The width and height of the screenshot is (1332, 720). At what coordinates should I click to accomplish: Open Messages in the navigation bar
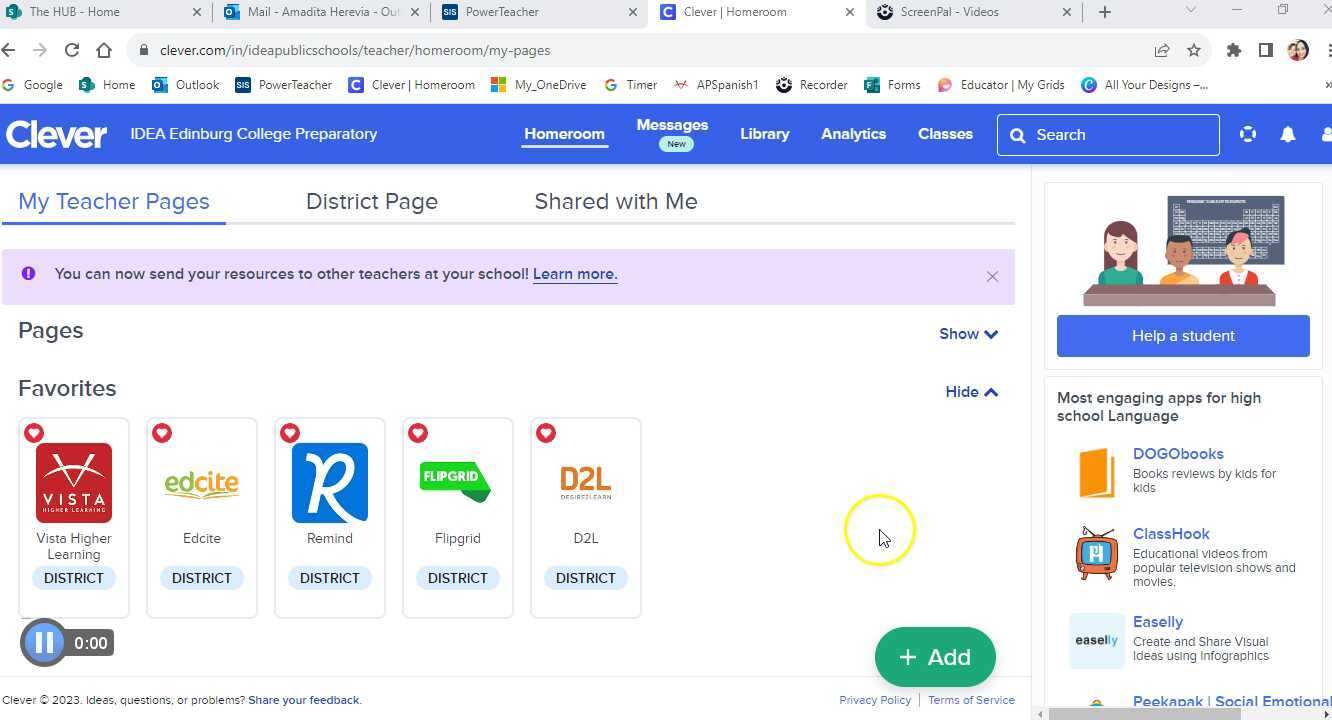(672, 125)
